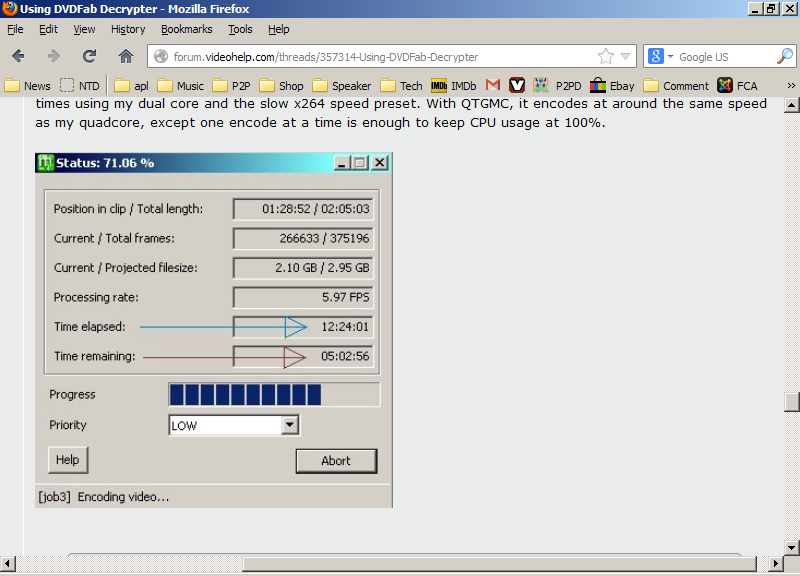The height and width of the screenshot is (576, 800).
Task: Click the search magnifier icon
Action: pos(785,56)
